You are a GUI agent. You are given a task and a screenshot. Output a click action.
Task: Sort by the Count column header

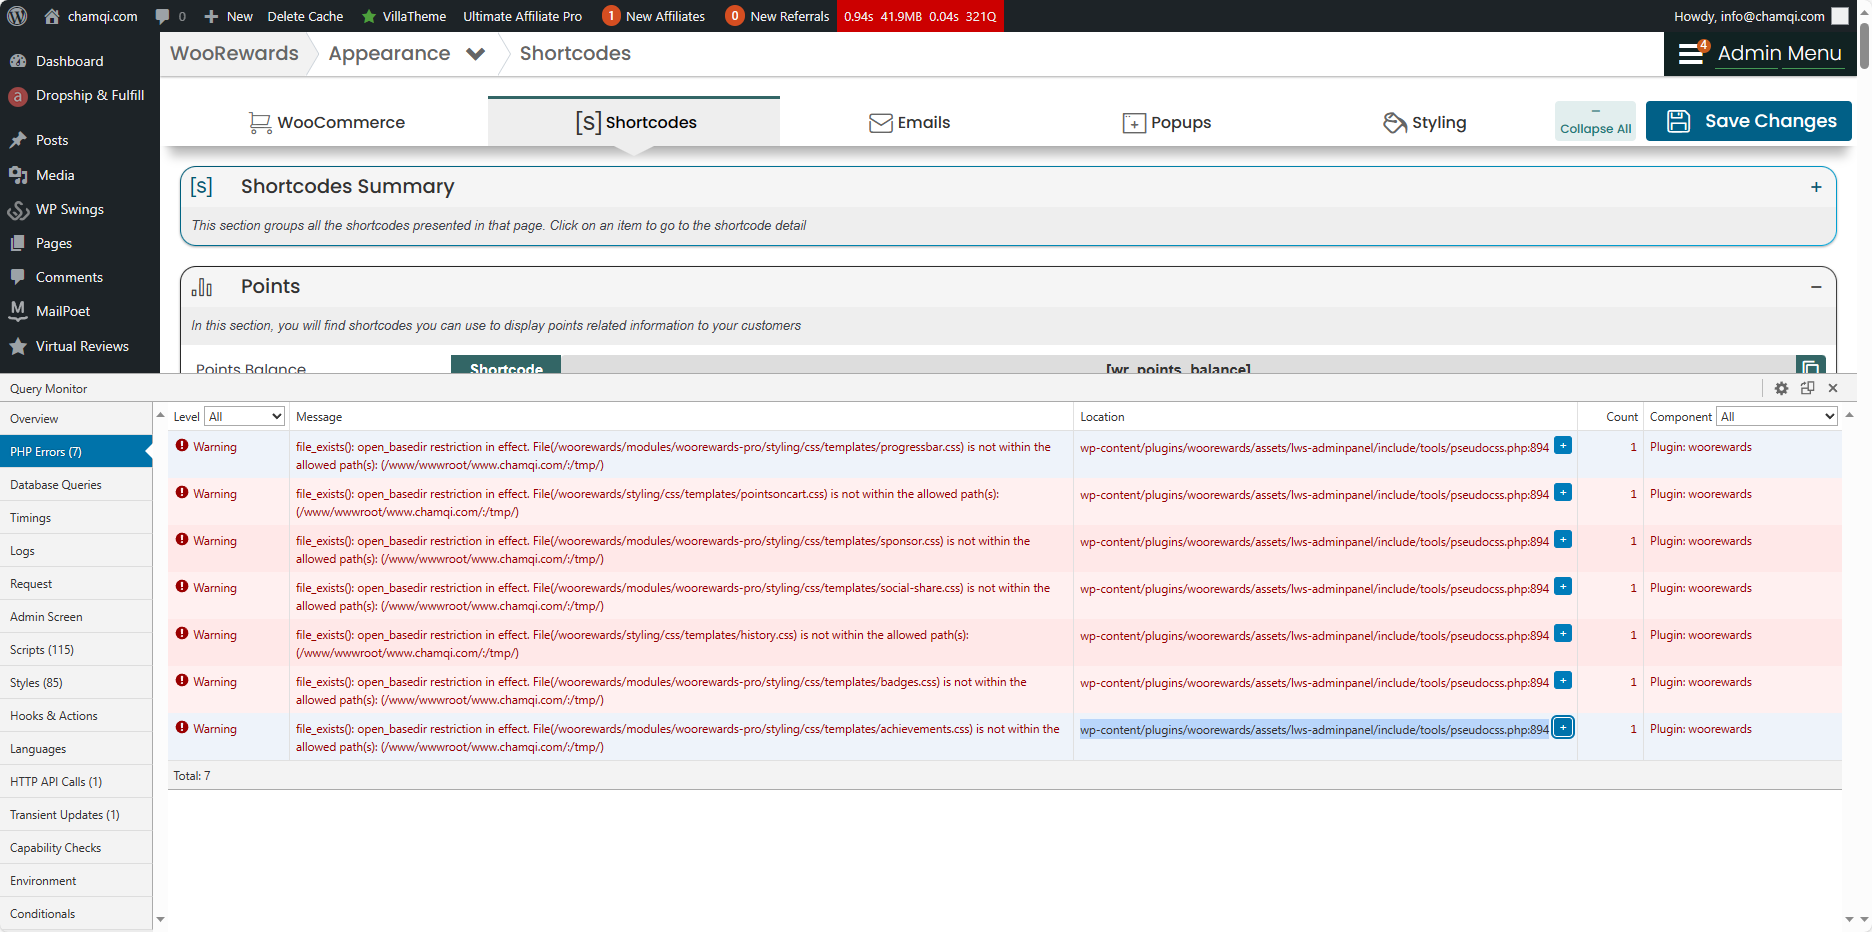1621,417
